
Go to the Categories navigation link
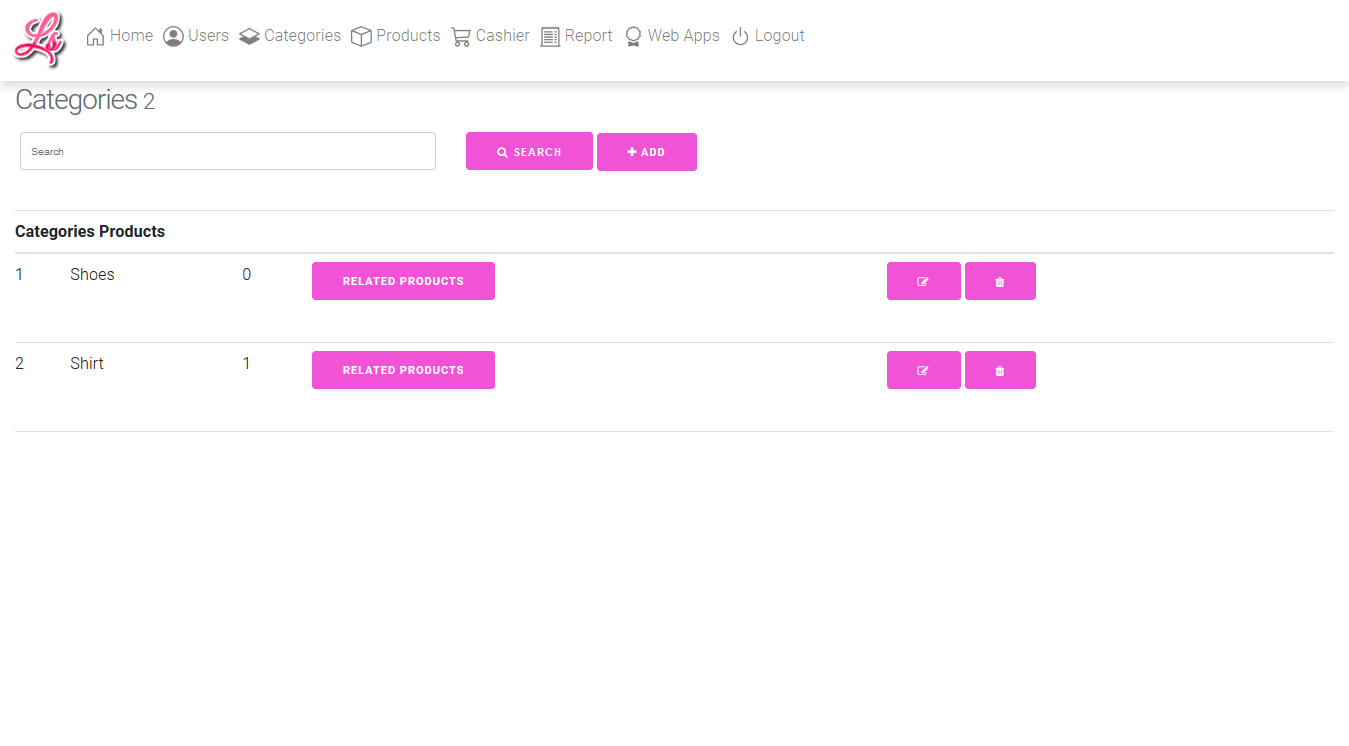[x=302, y=36]
